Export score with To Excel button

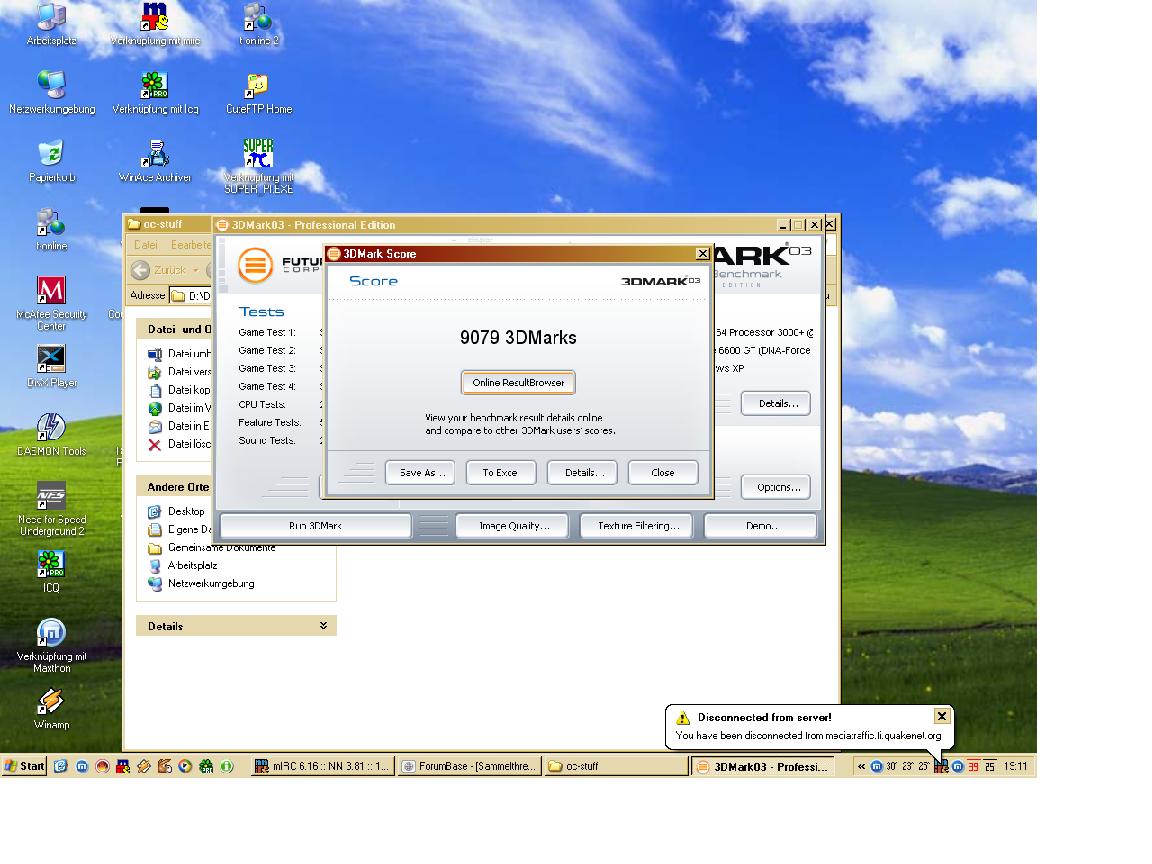(500, 472)
